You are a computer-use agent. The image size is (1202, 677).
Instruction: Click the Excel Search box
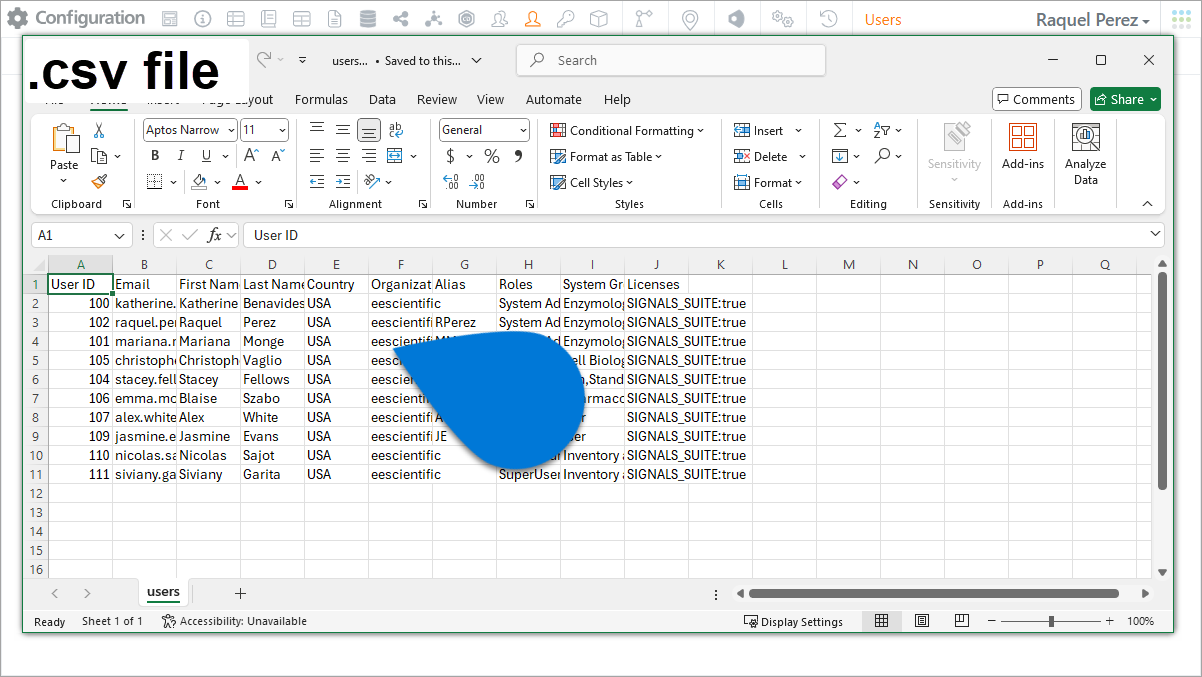pos(671,60)
